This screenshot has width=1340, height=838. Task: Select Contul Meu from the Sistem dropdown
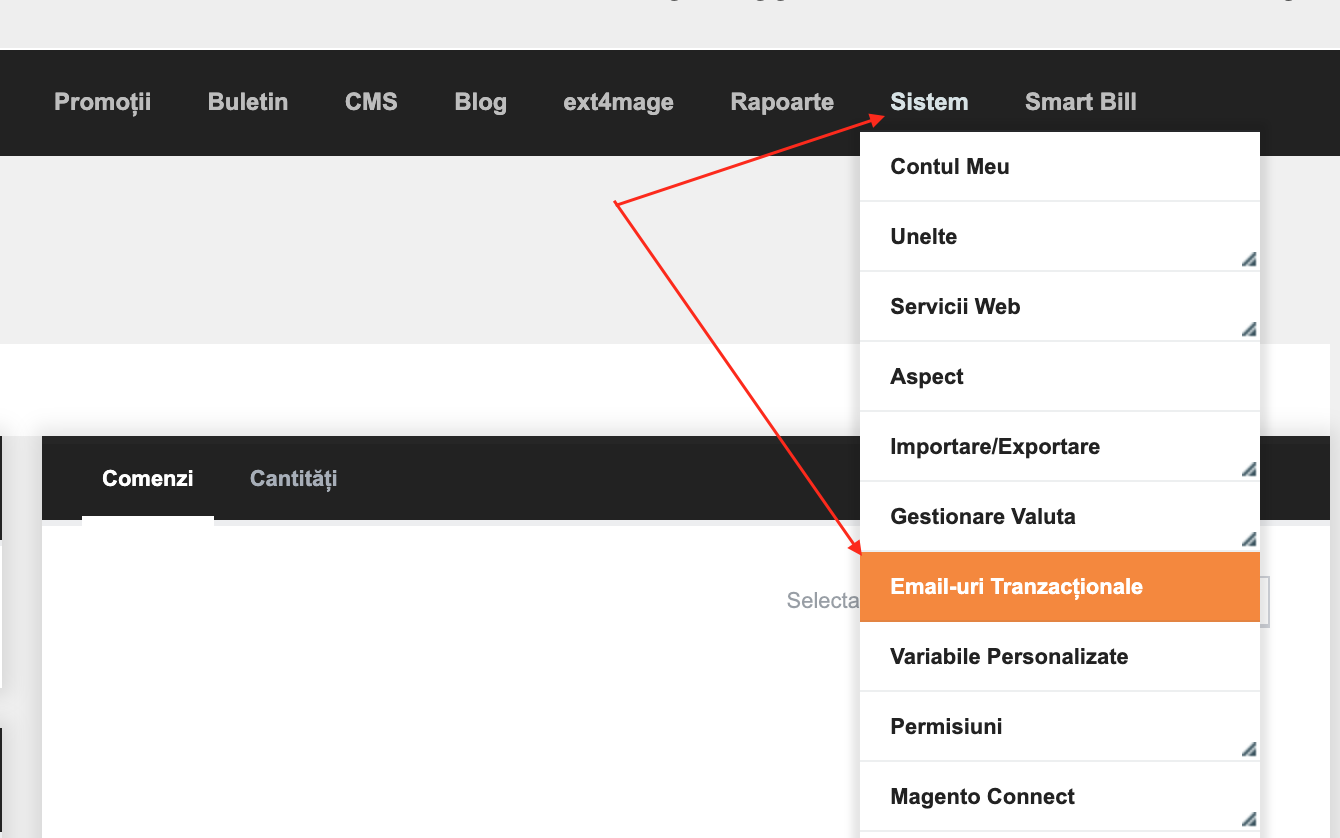1059,167
